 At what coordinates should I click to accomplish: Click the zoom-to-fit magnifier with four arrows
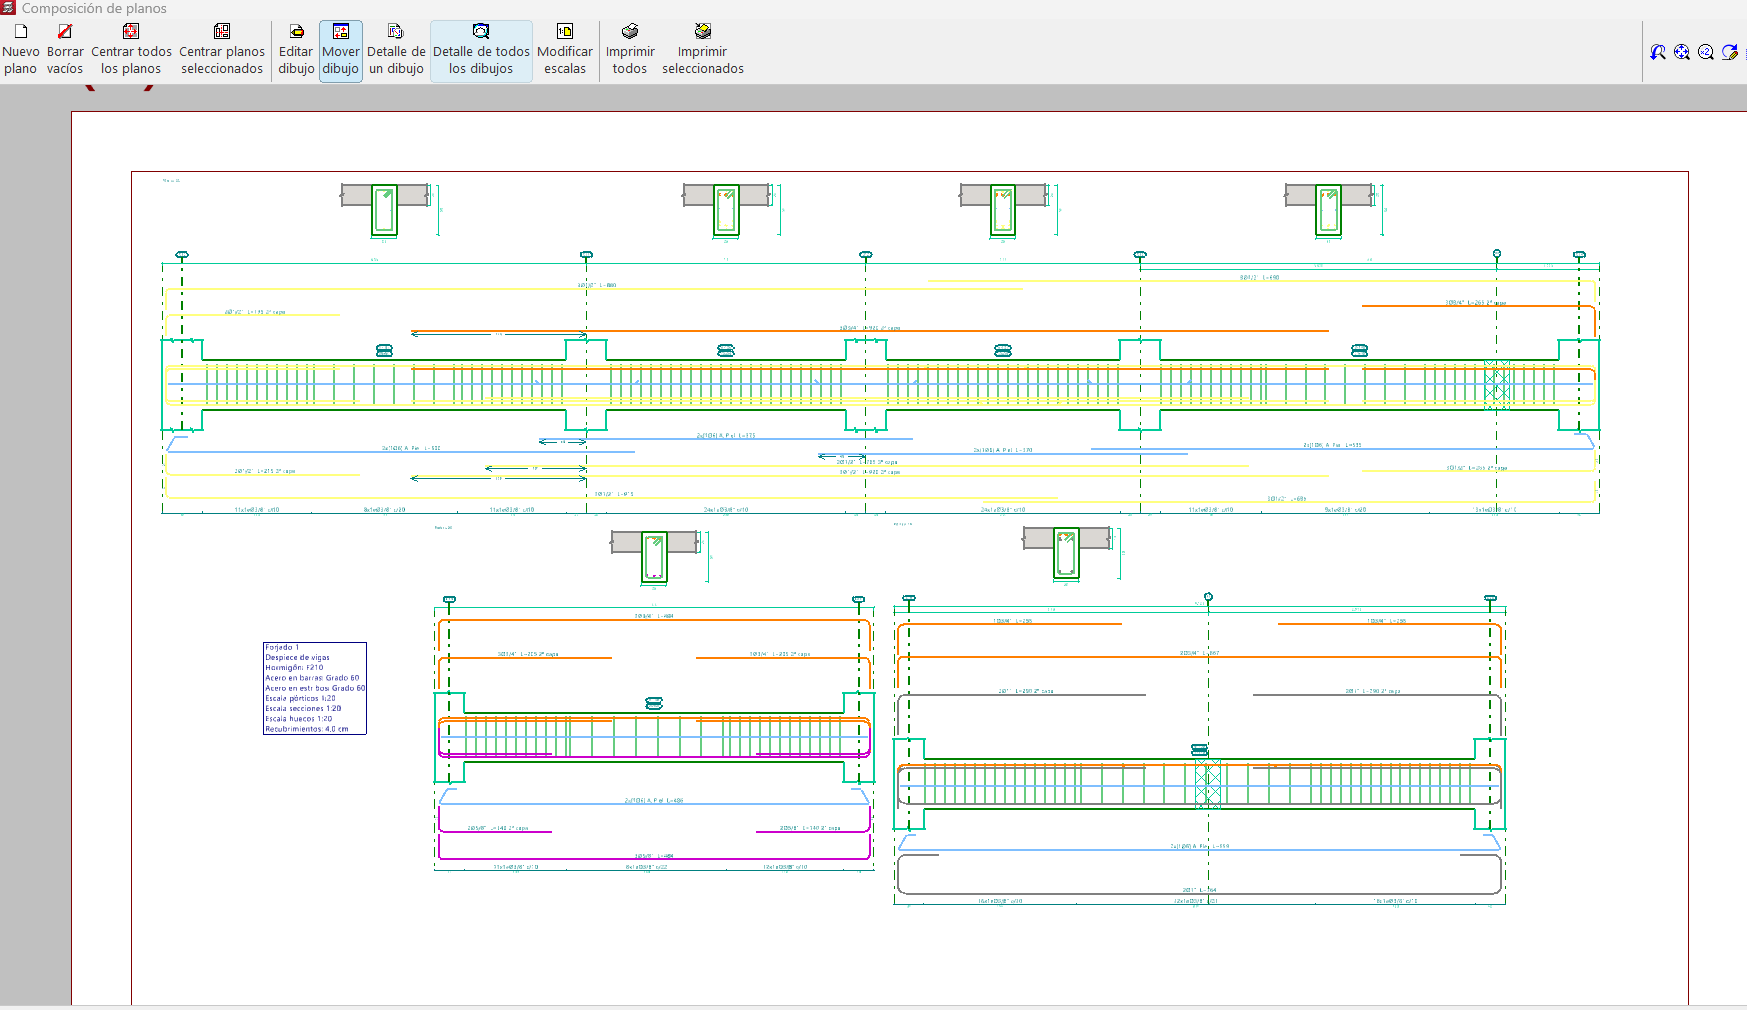(1682, 53)
